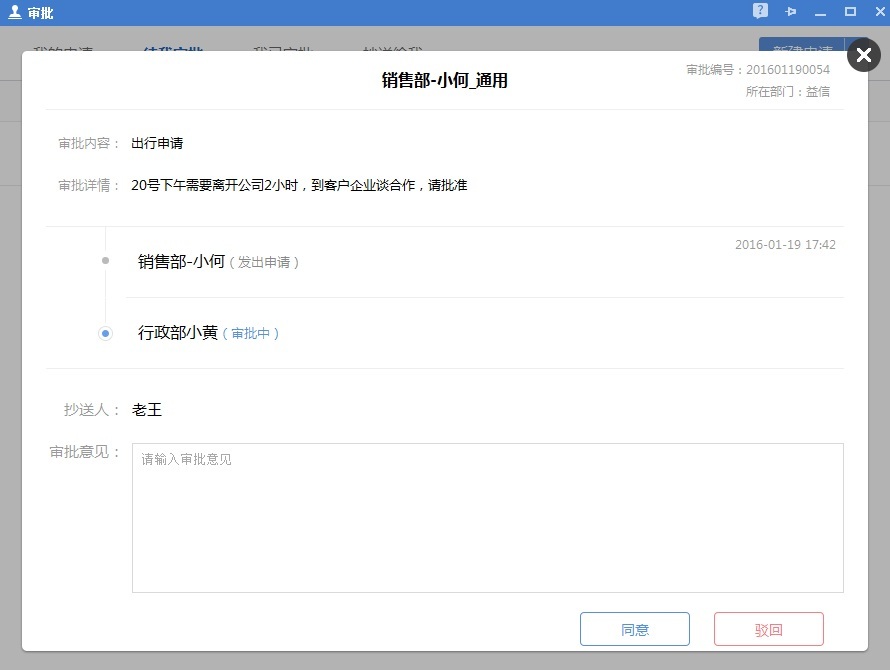Maximize the 审批 window

[x=850, y=12]
